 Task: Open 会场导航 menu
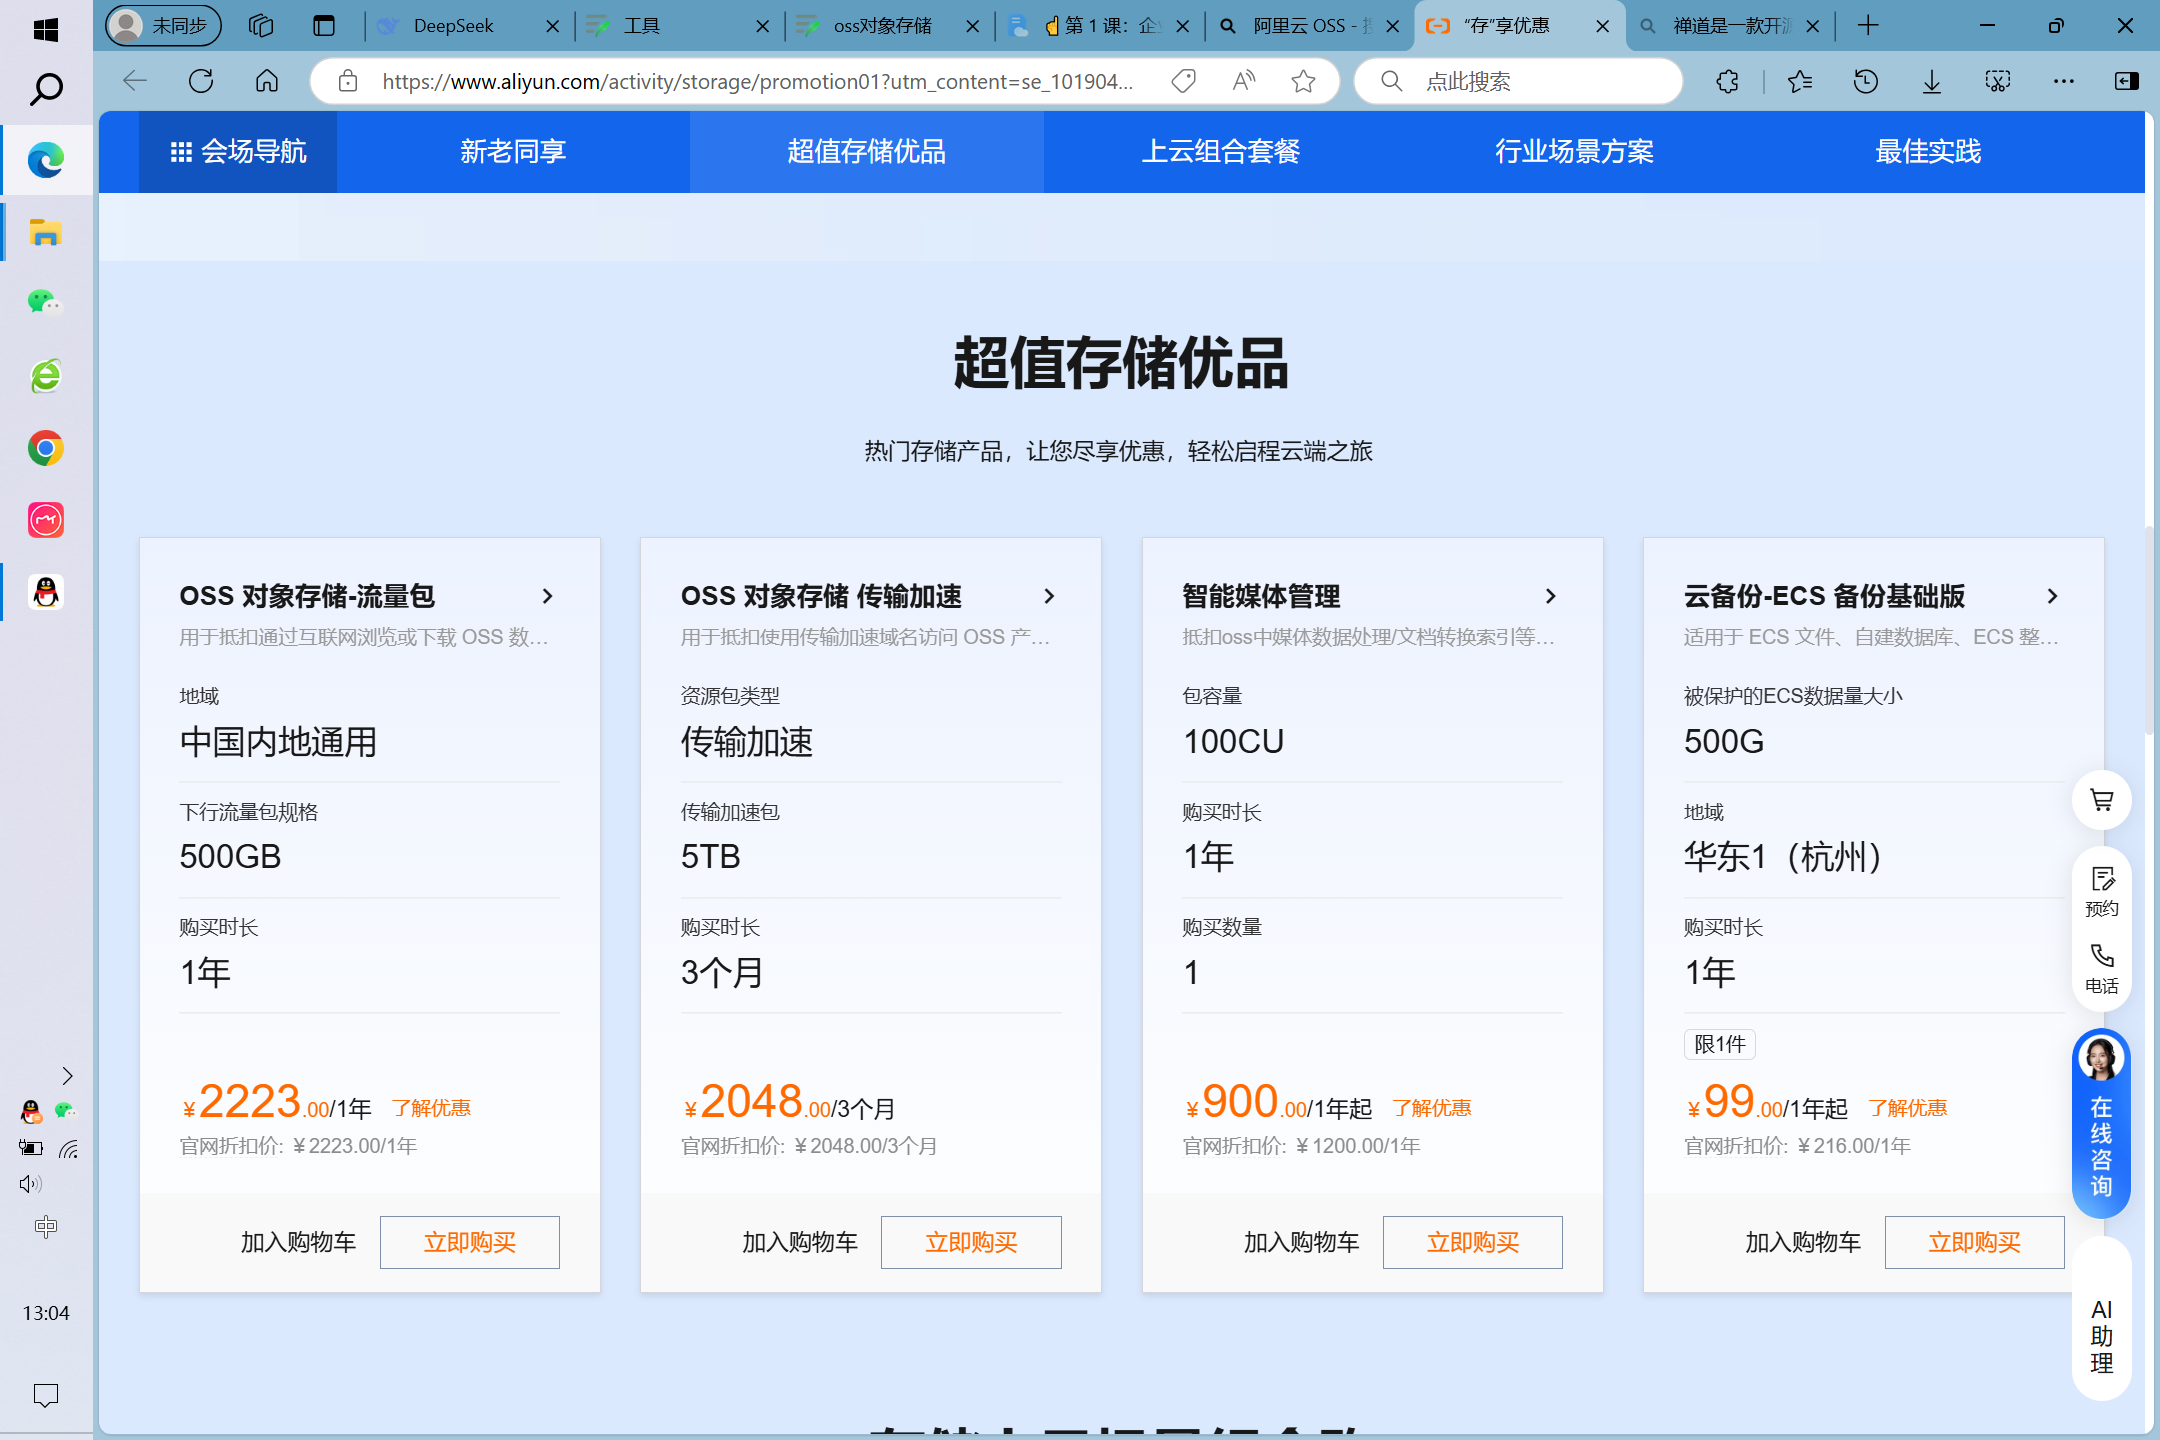(x=238, y=152)
